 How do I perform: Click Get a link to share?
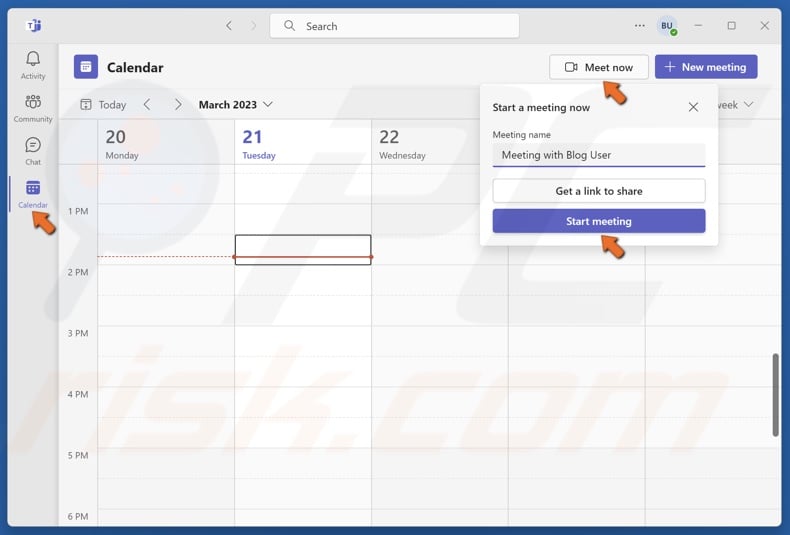599,191
